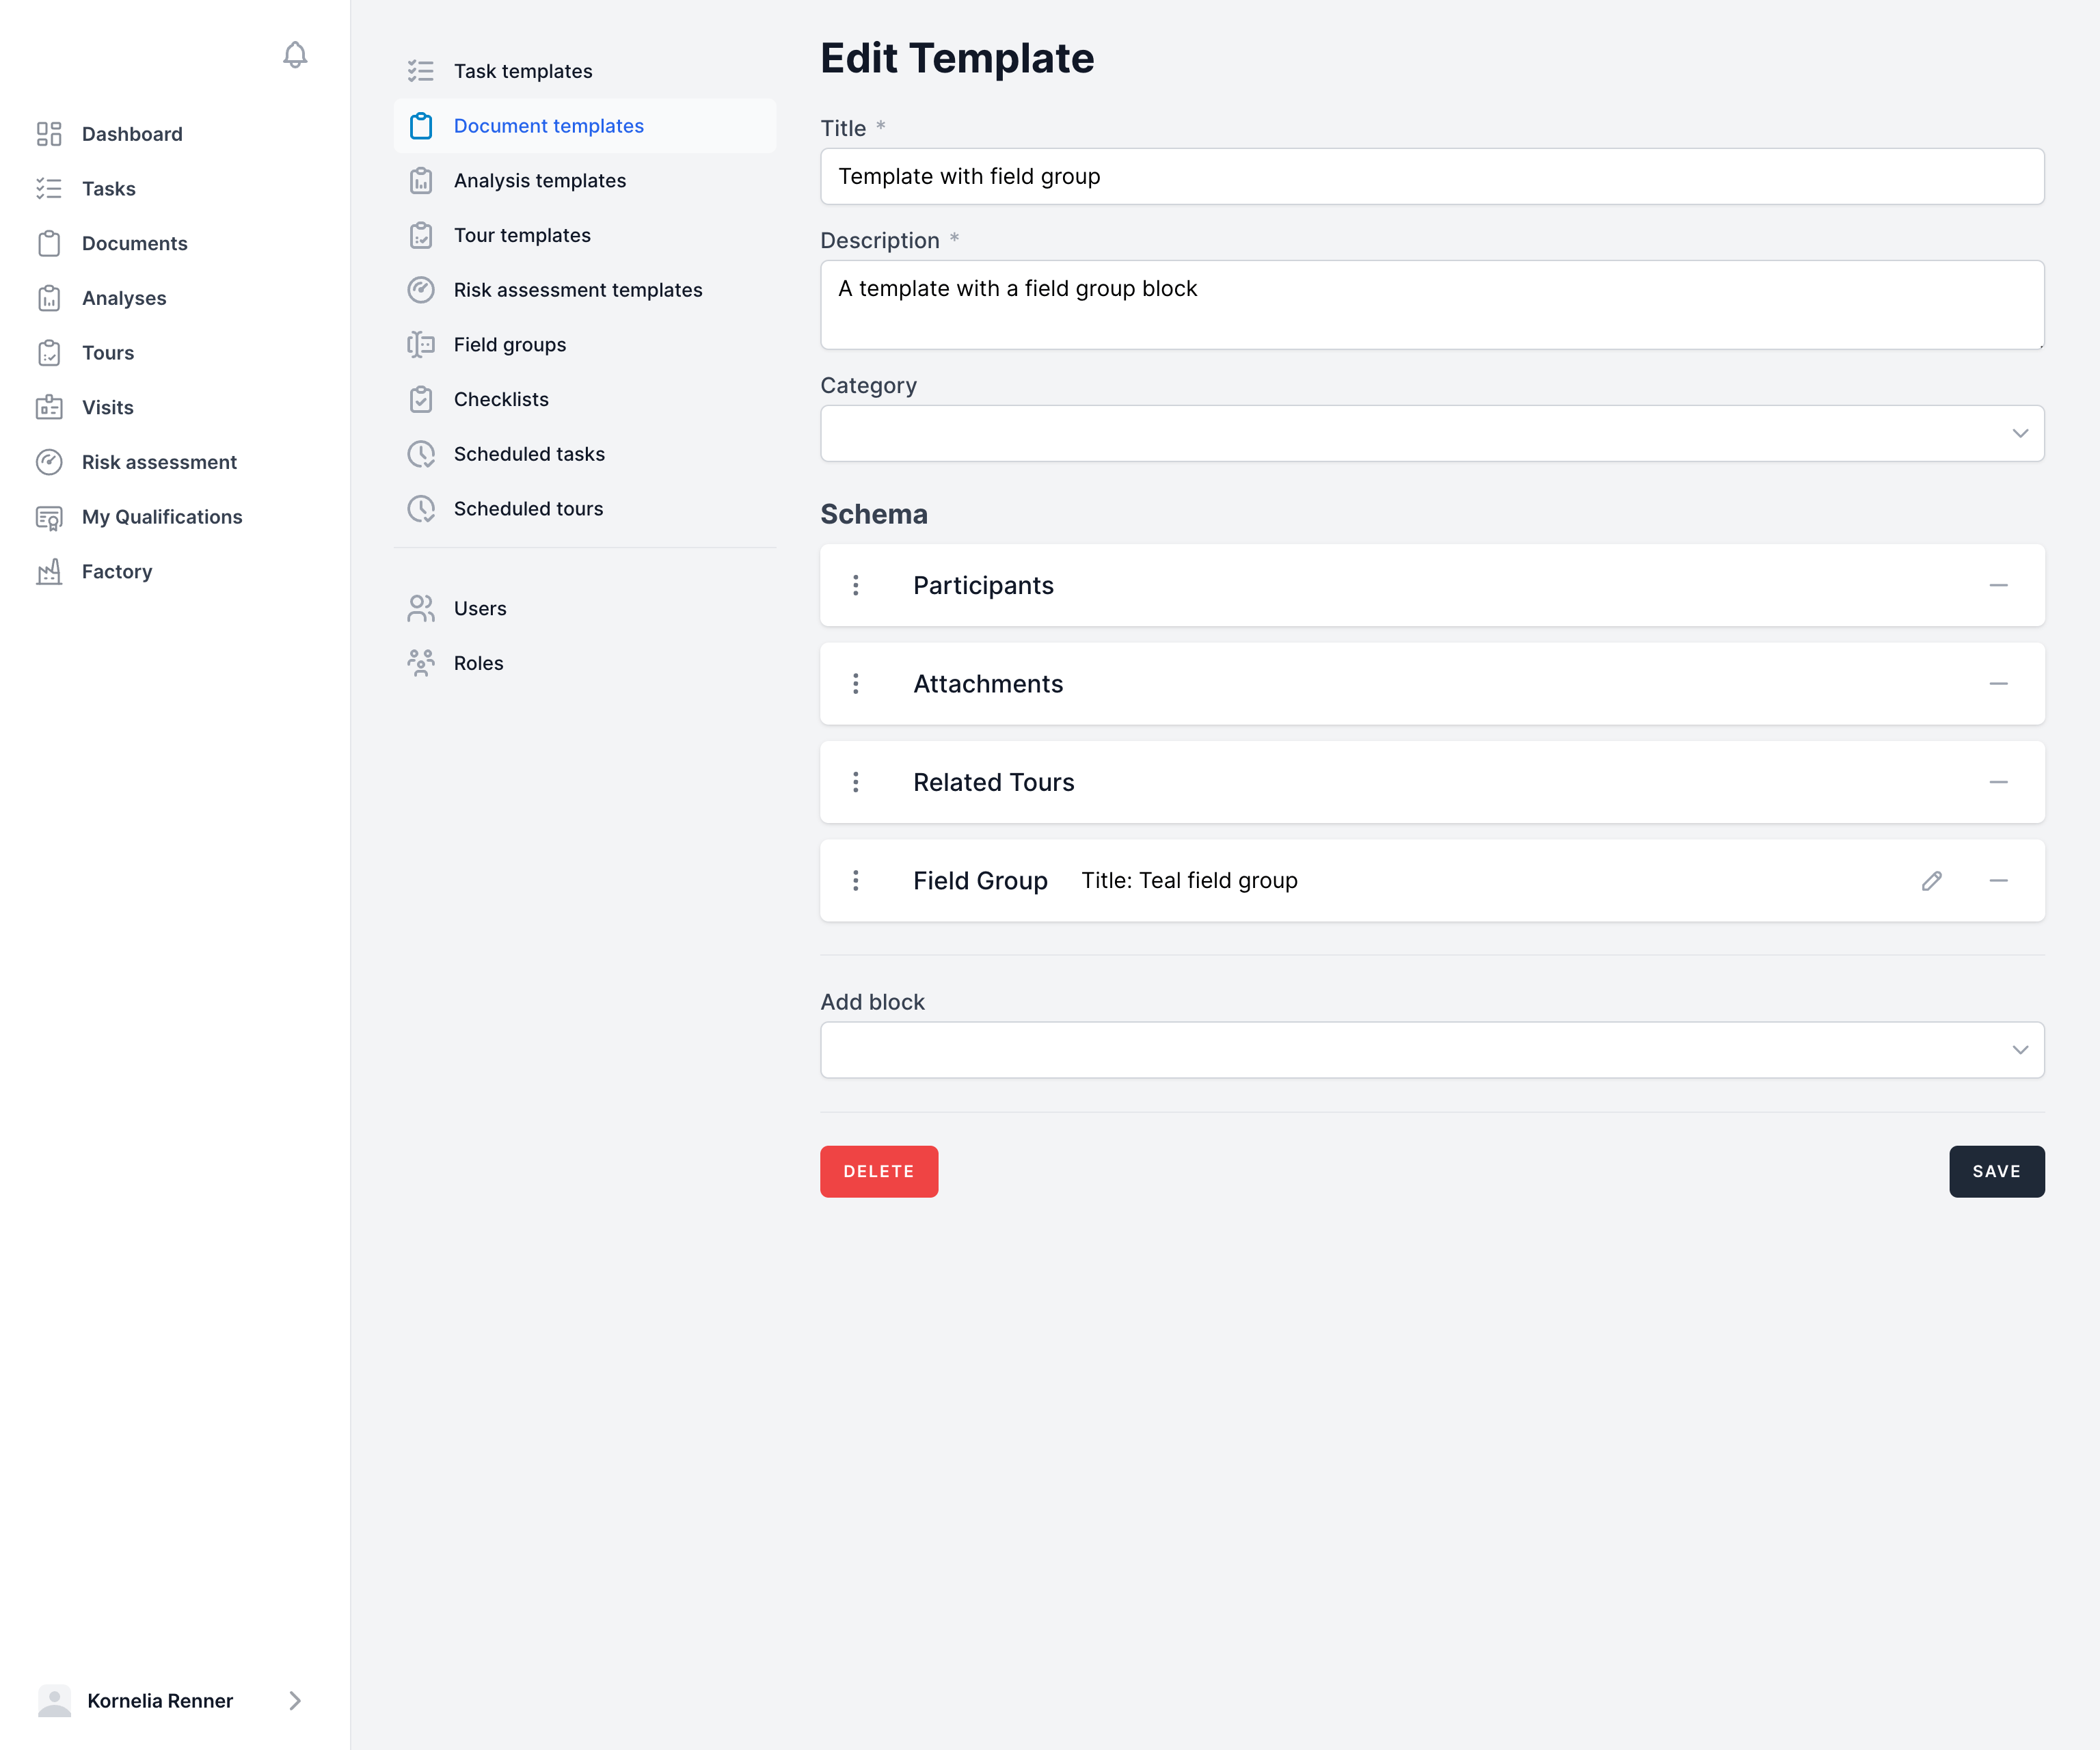Click the Scheduled tasks clock icon
This screenshot has width=2100, height=1750.
point(421,454)
